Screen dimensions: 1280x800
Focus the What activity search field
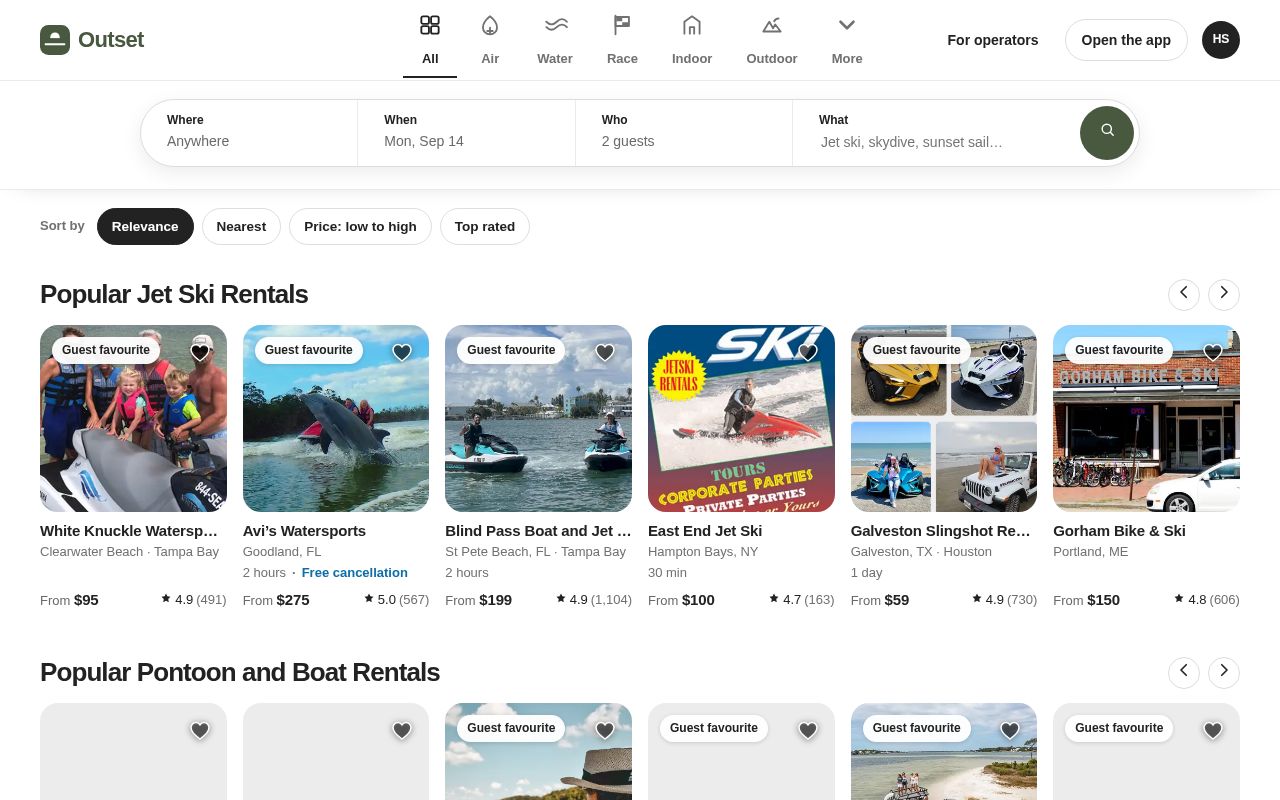click(x=935, y=133)
